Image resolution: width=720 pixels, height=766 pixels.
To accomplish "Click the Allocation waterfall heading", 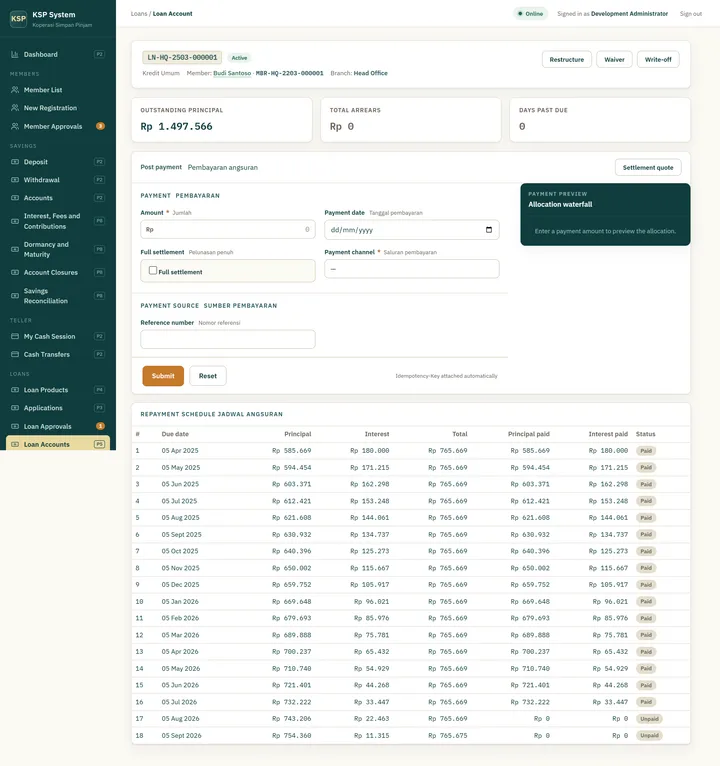I will tap(560, 205).
